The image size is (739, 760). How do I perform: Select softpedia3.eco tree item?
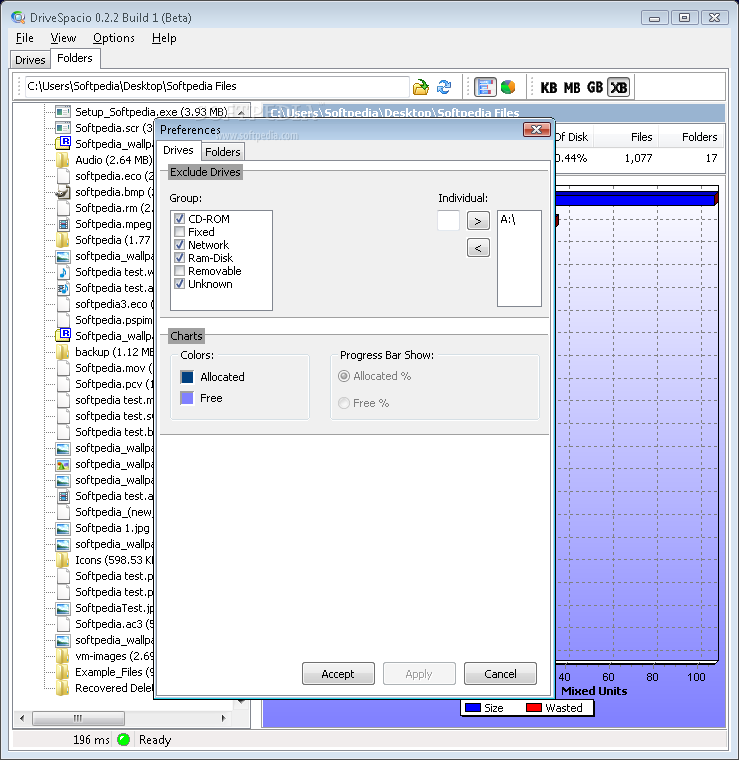(x=114, y=304)
